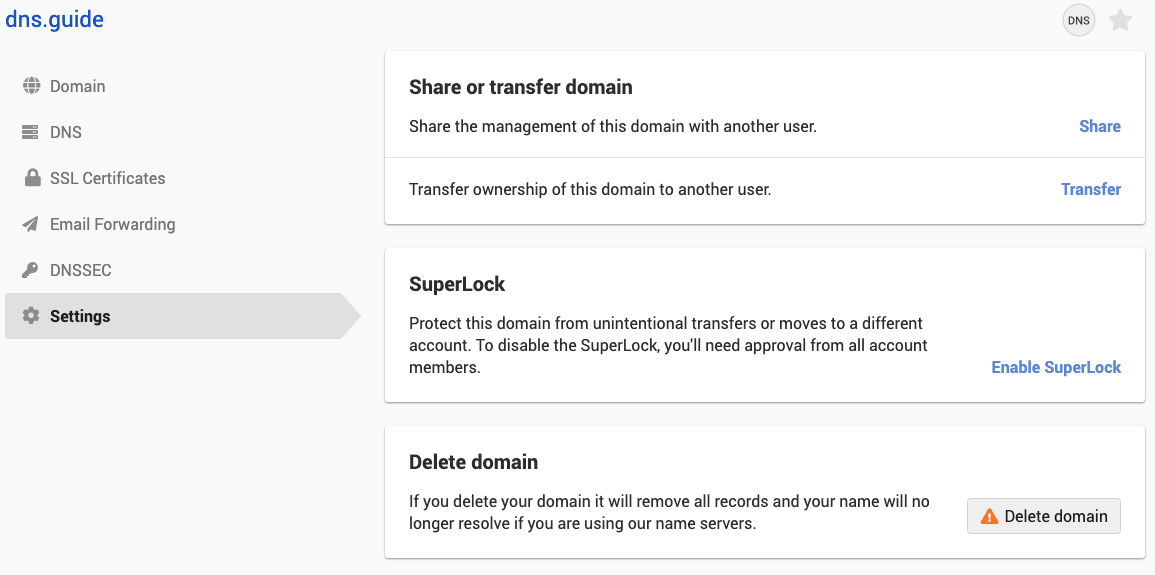Screen dimensions: 1155x575
Task: Click the globe icon beside Domain
Action: (x=31, y=86)
